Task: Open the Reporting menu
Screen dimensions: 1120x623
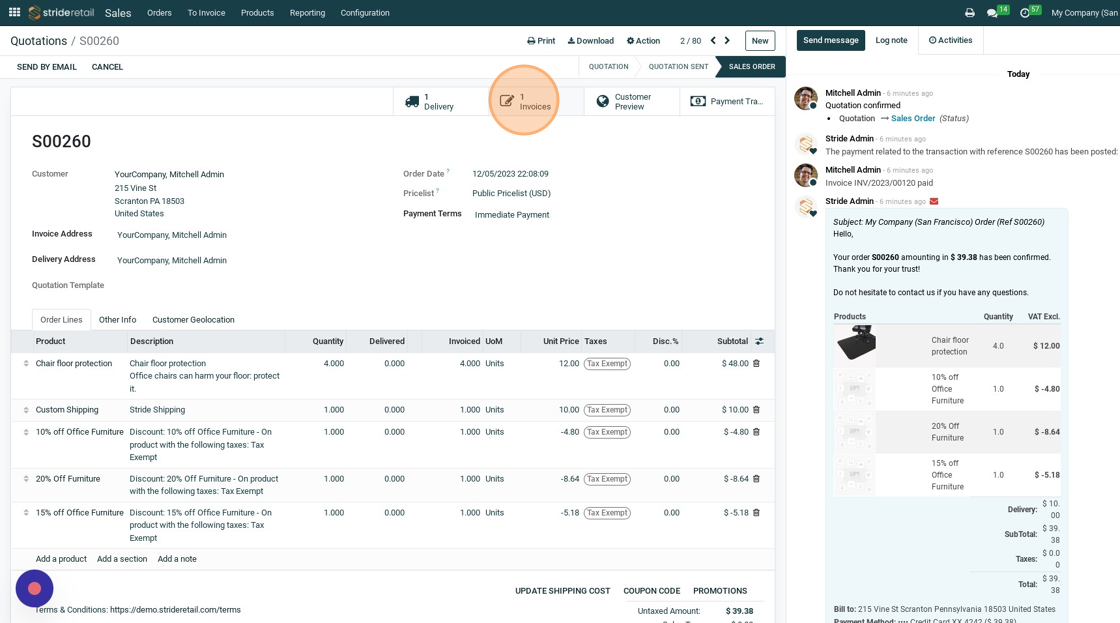Action: point(307,13)
